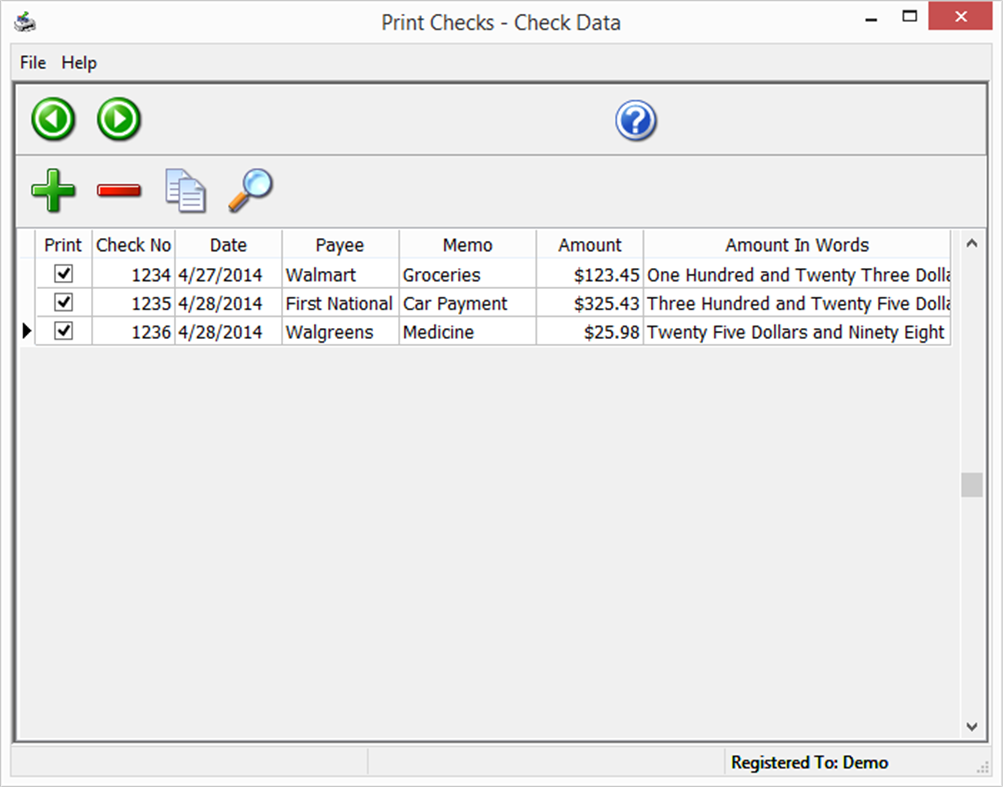Image resolution: width=1003 pixels, height=787 pixels.
Task: Disable printing for check 1236
Action: click(63, 331)
